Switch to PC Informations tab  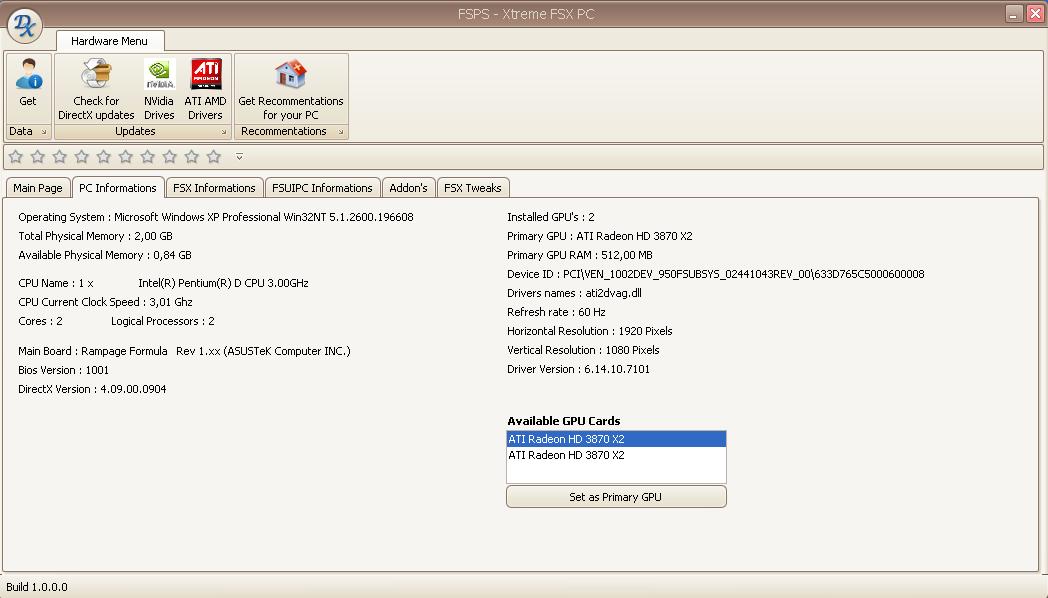point(118,188)
